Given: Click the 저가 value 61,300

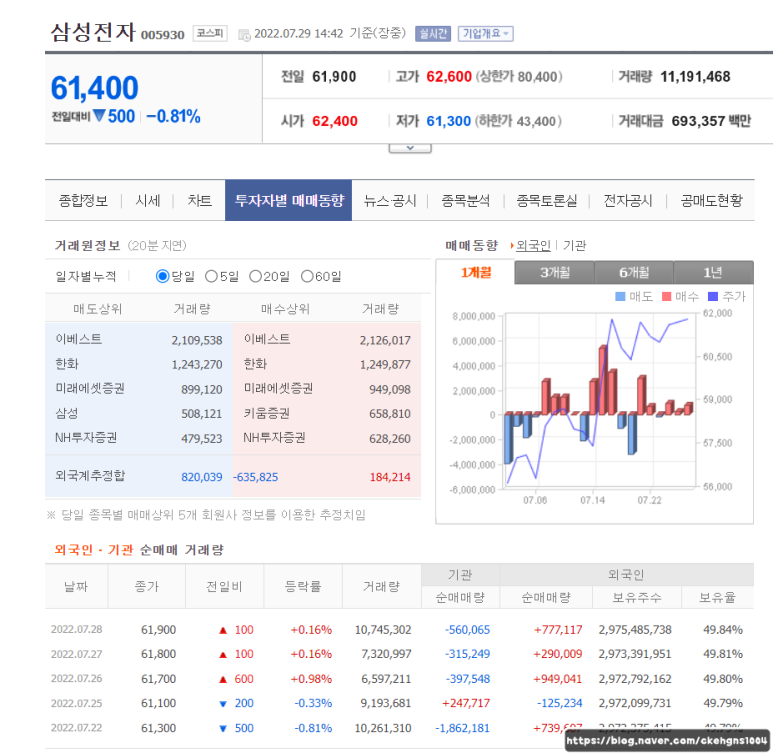Looking at the screenshot, I should [449, 121].
